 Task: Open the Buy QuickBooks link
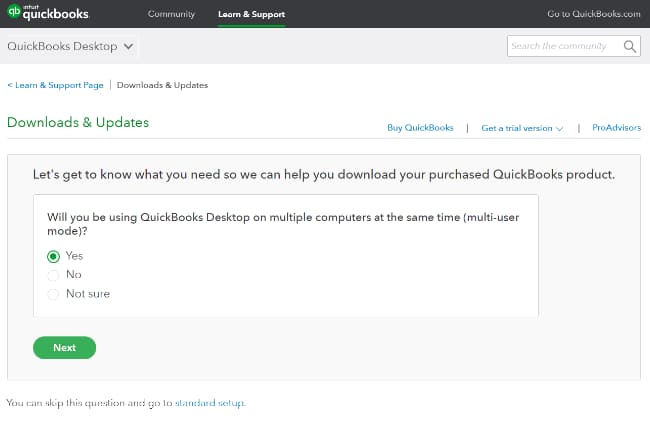point(420,128)
